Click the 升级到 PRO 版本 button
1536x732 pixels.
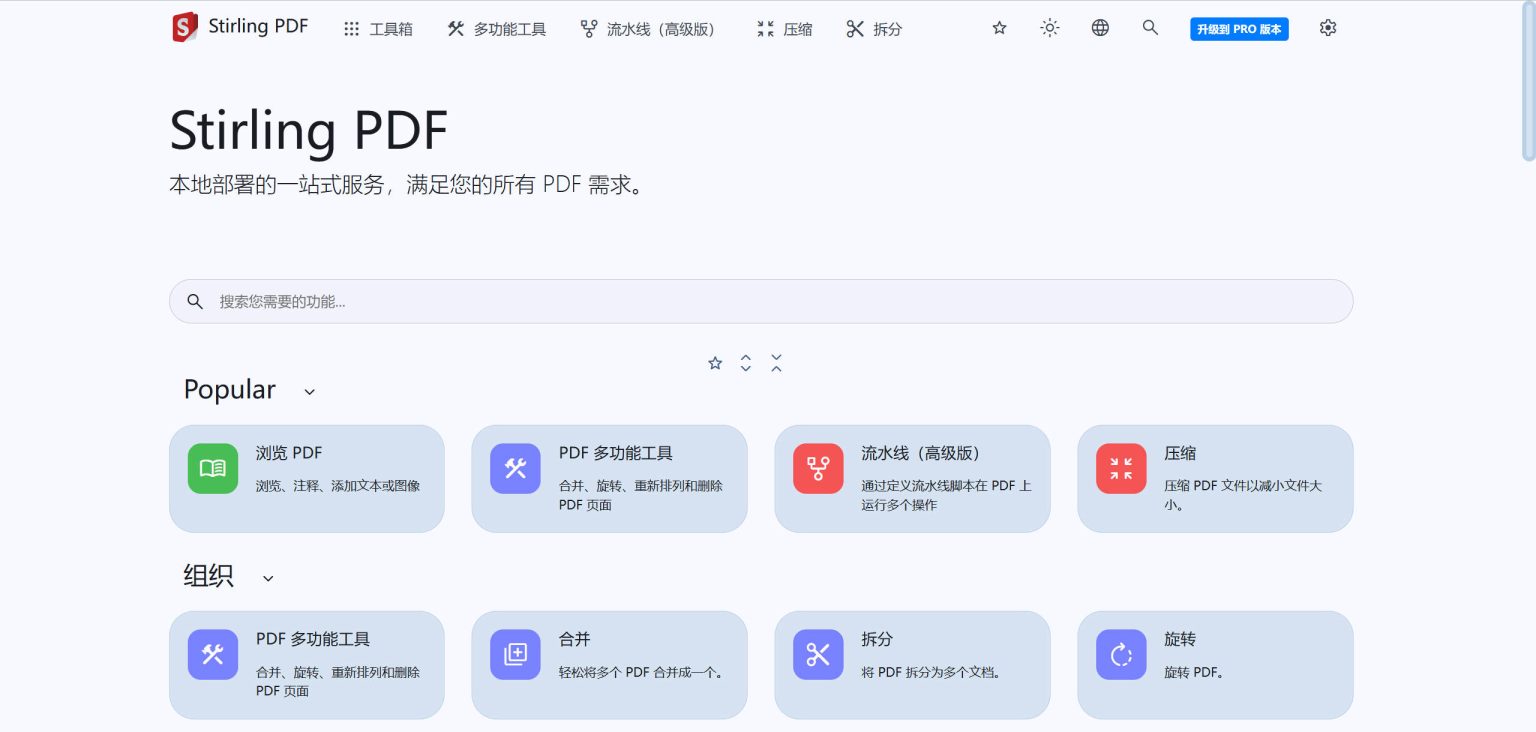pyautogui.click(x=1239, y=29)
